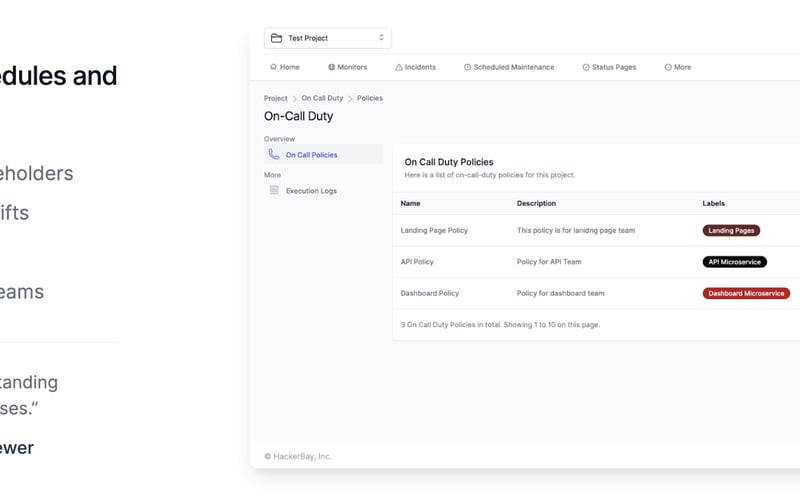
Task: Open the Incidents nav item
Action: (415, 67)
